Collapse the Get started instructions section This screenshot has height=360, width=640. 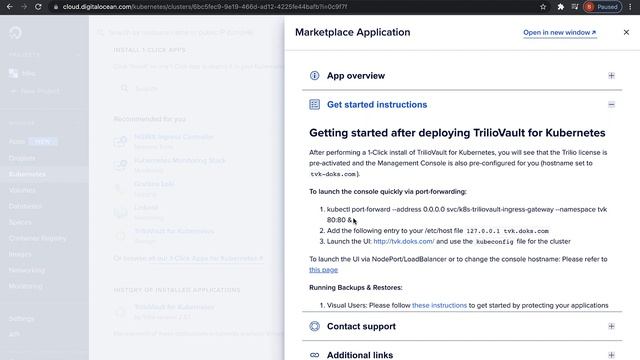tap(611, 104)
